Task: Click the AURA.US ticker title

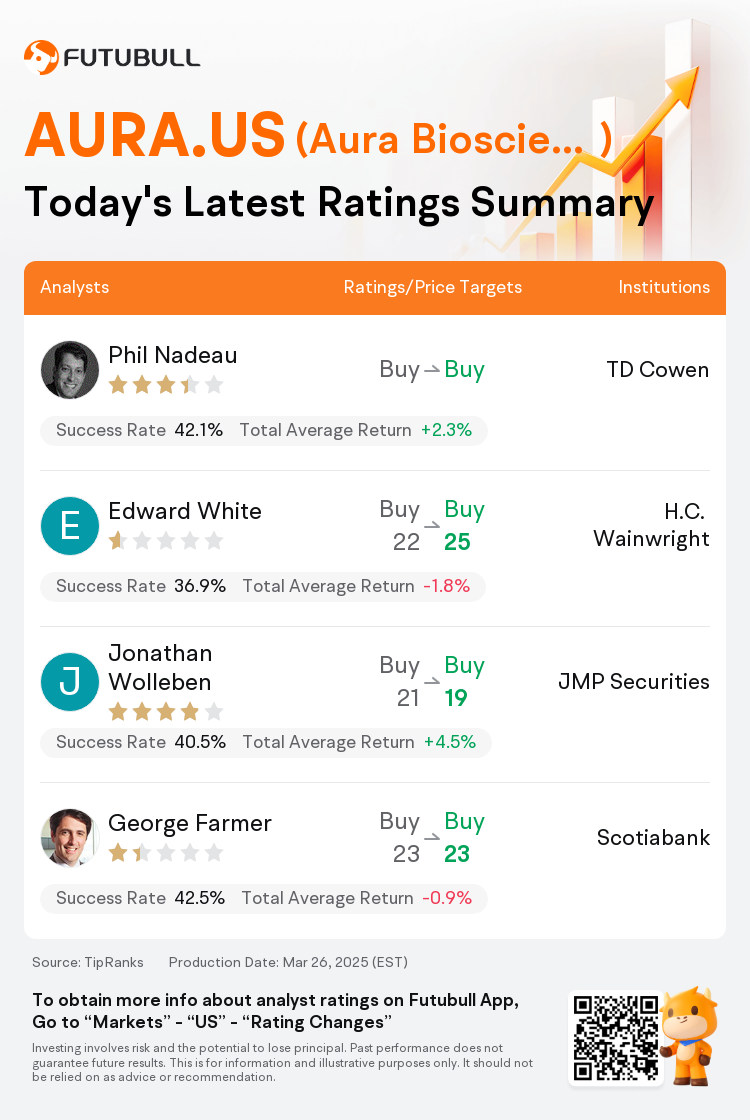Action: pos(155,135)
